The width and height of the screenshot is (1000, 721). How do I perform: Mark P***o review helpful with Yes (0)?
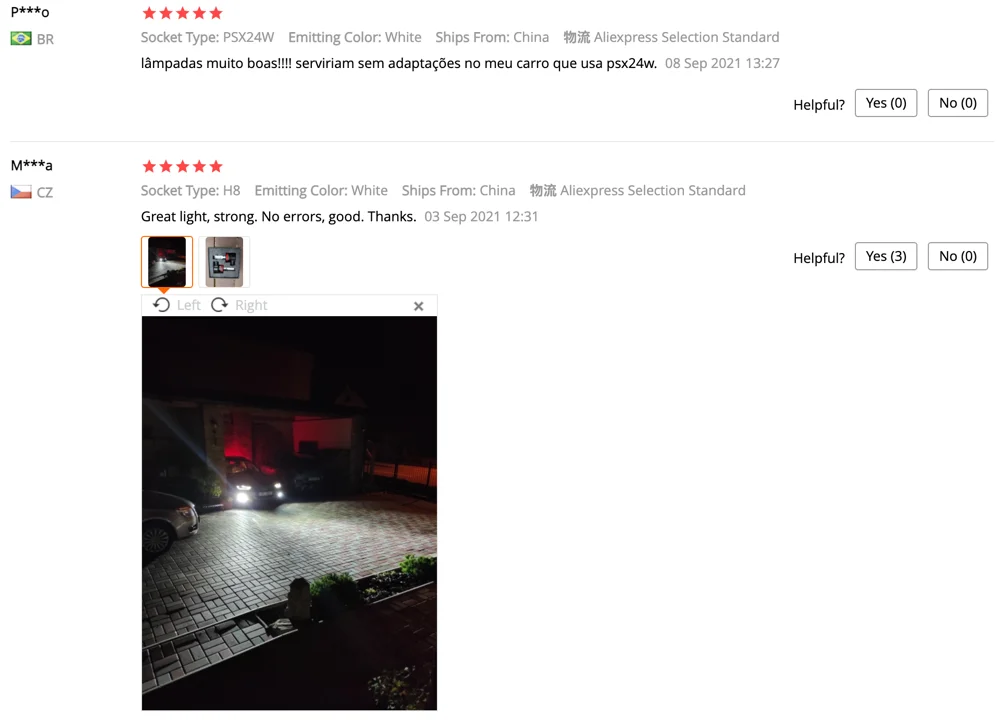[x=886, y=103]
